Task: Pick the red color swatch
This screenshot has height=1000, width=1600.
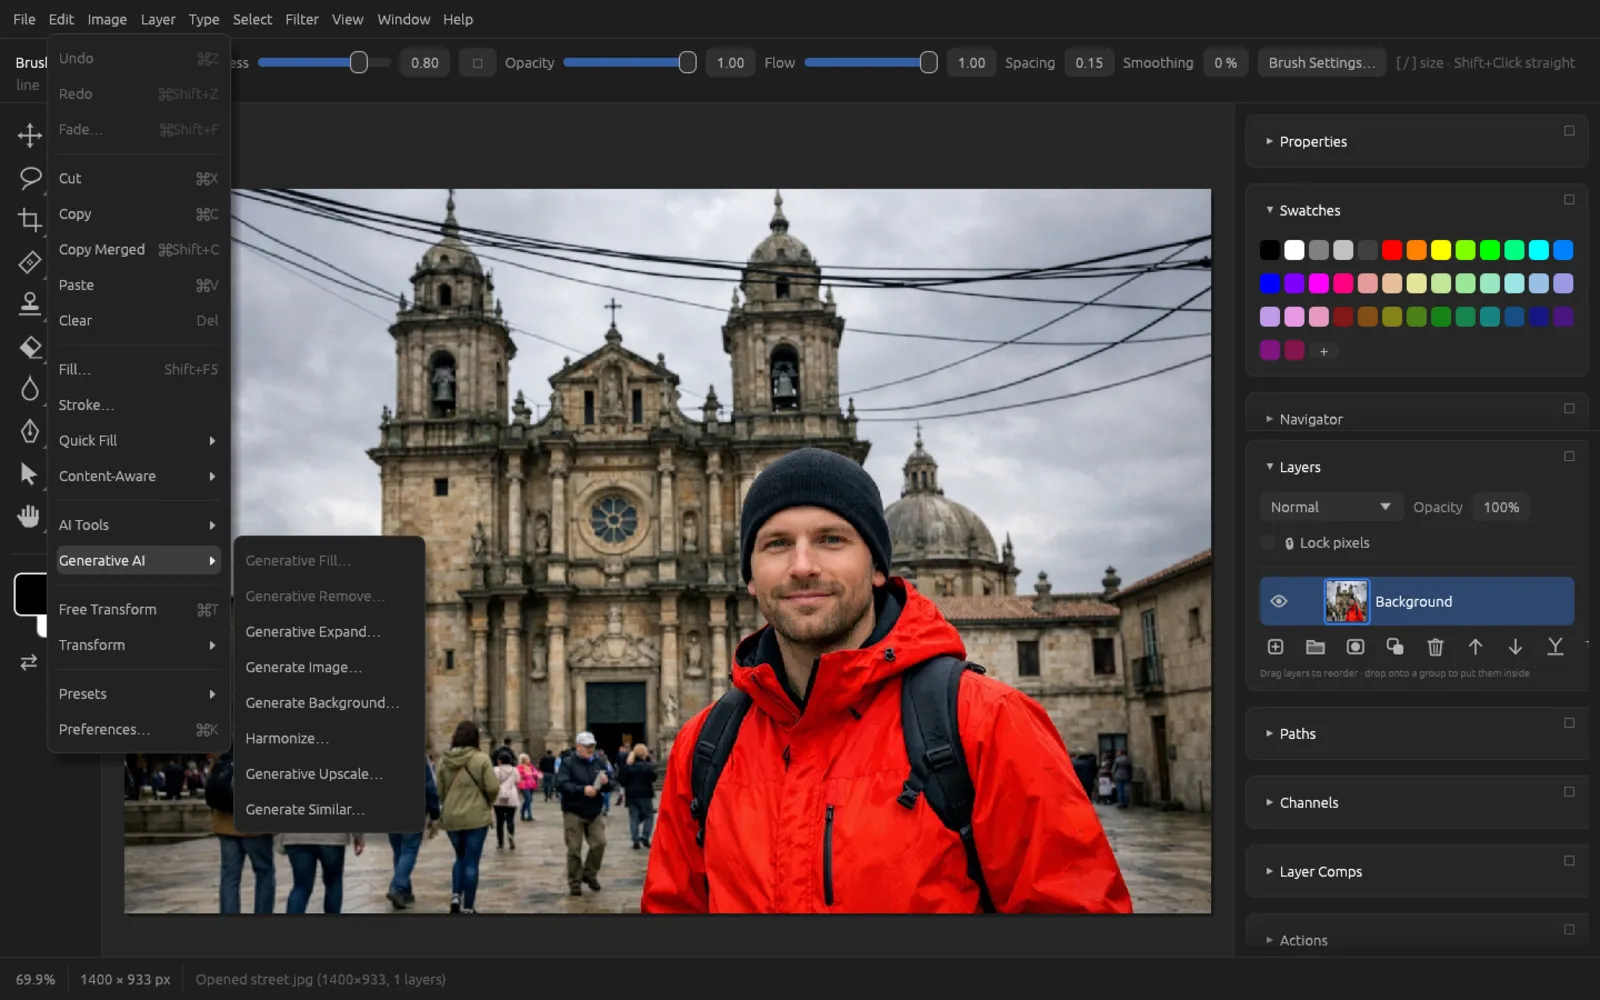Action: coord(1392,250)
